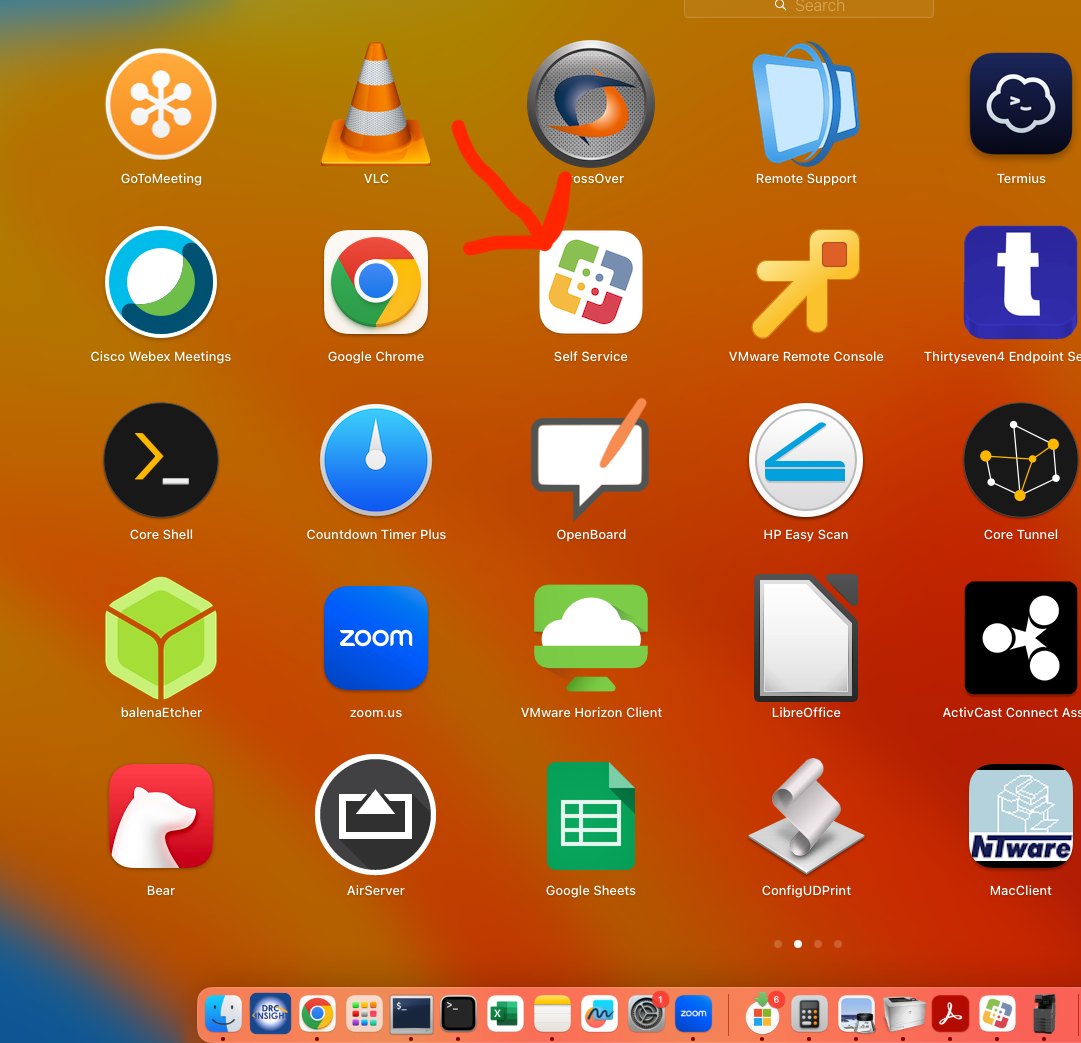Open the OpenBoard app

pos(591,460)
